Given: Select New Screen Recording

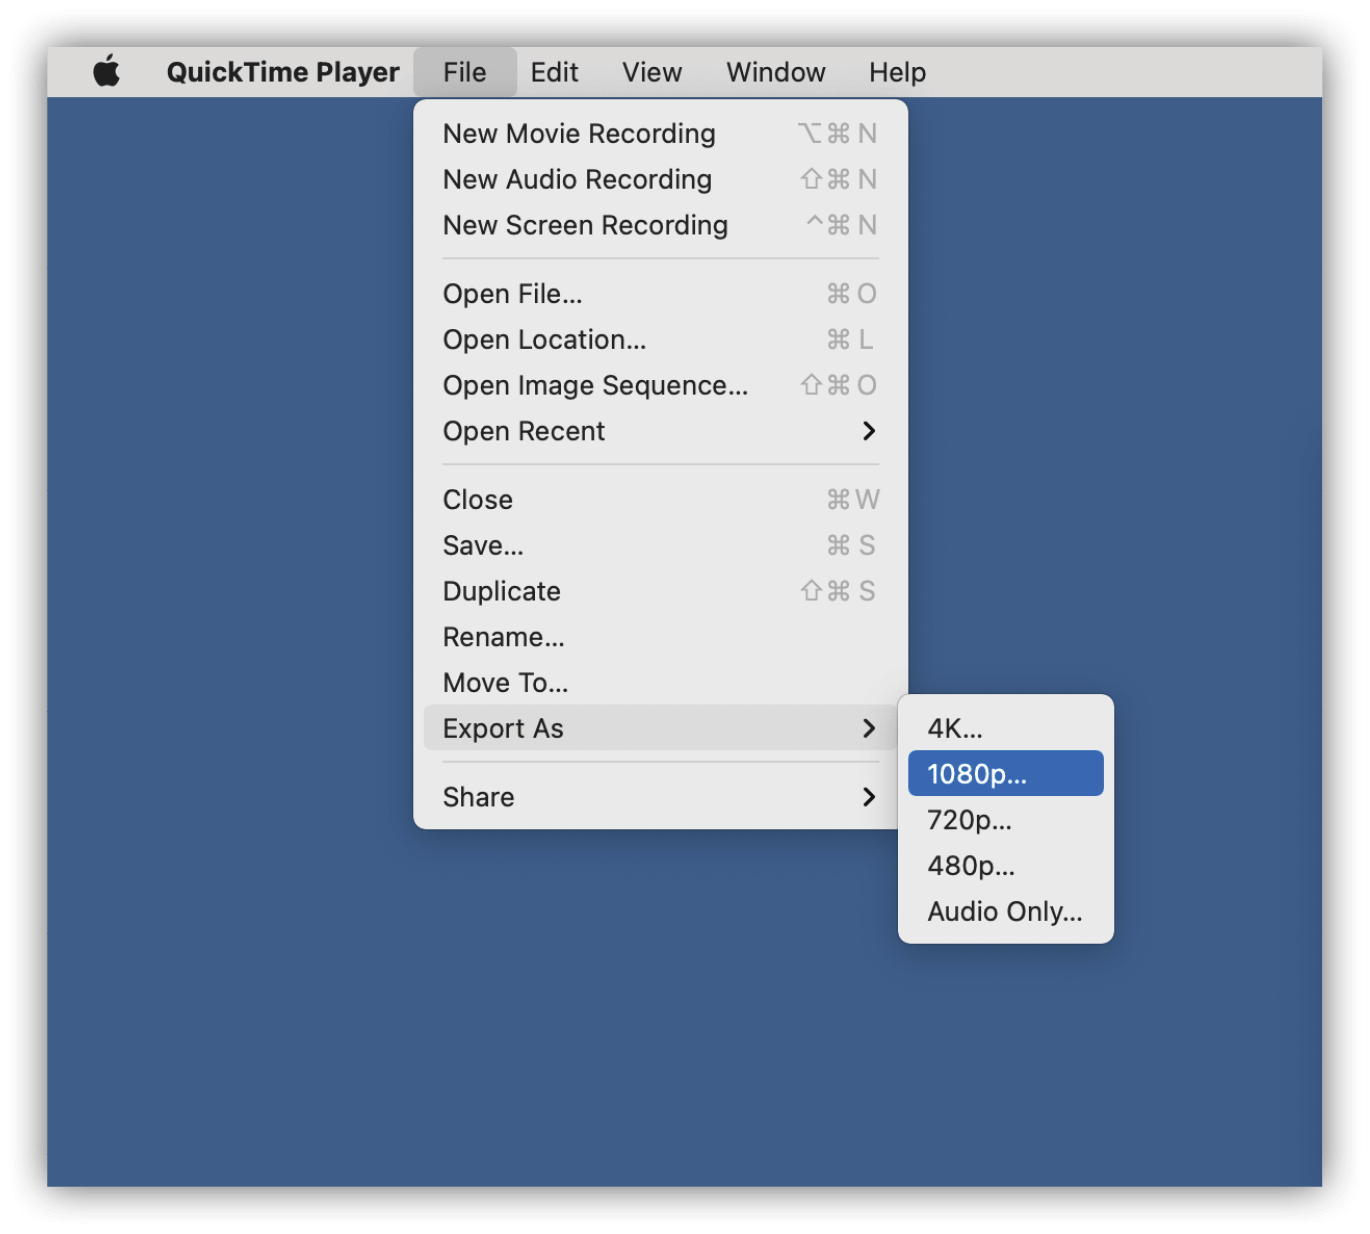Looking at the screenshot, I should click(x=660, y=225).
